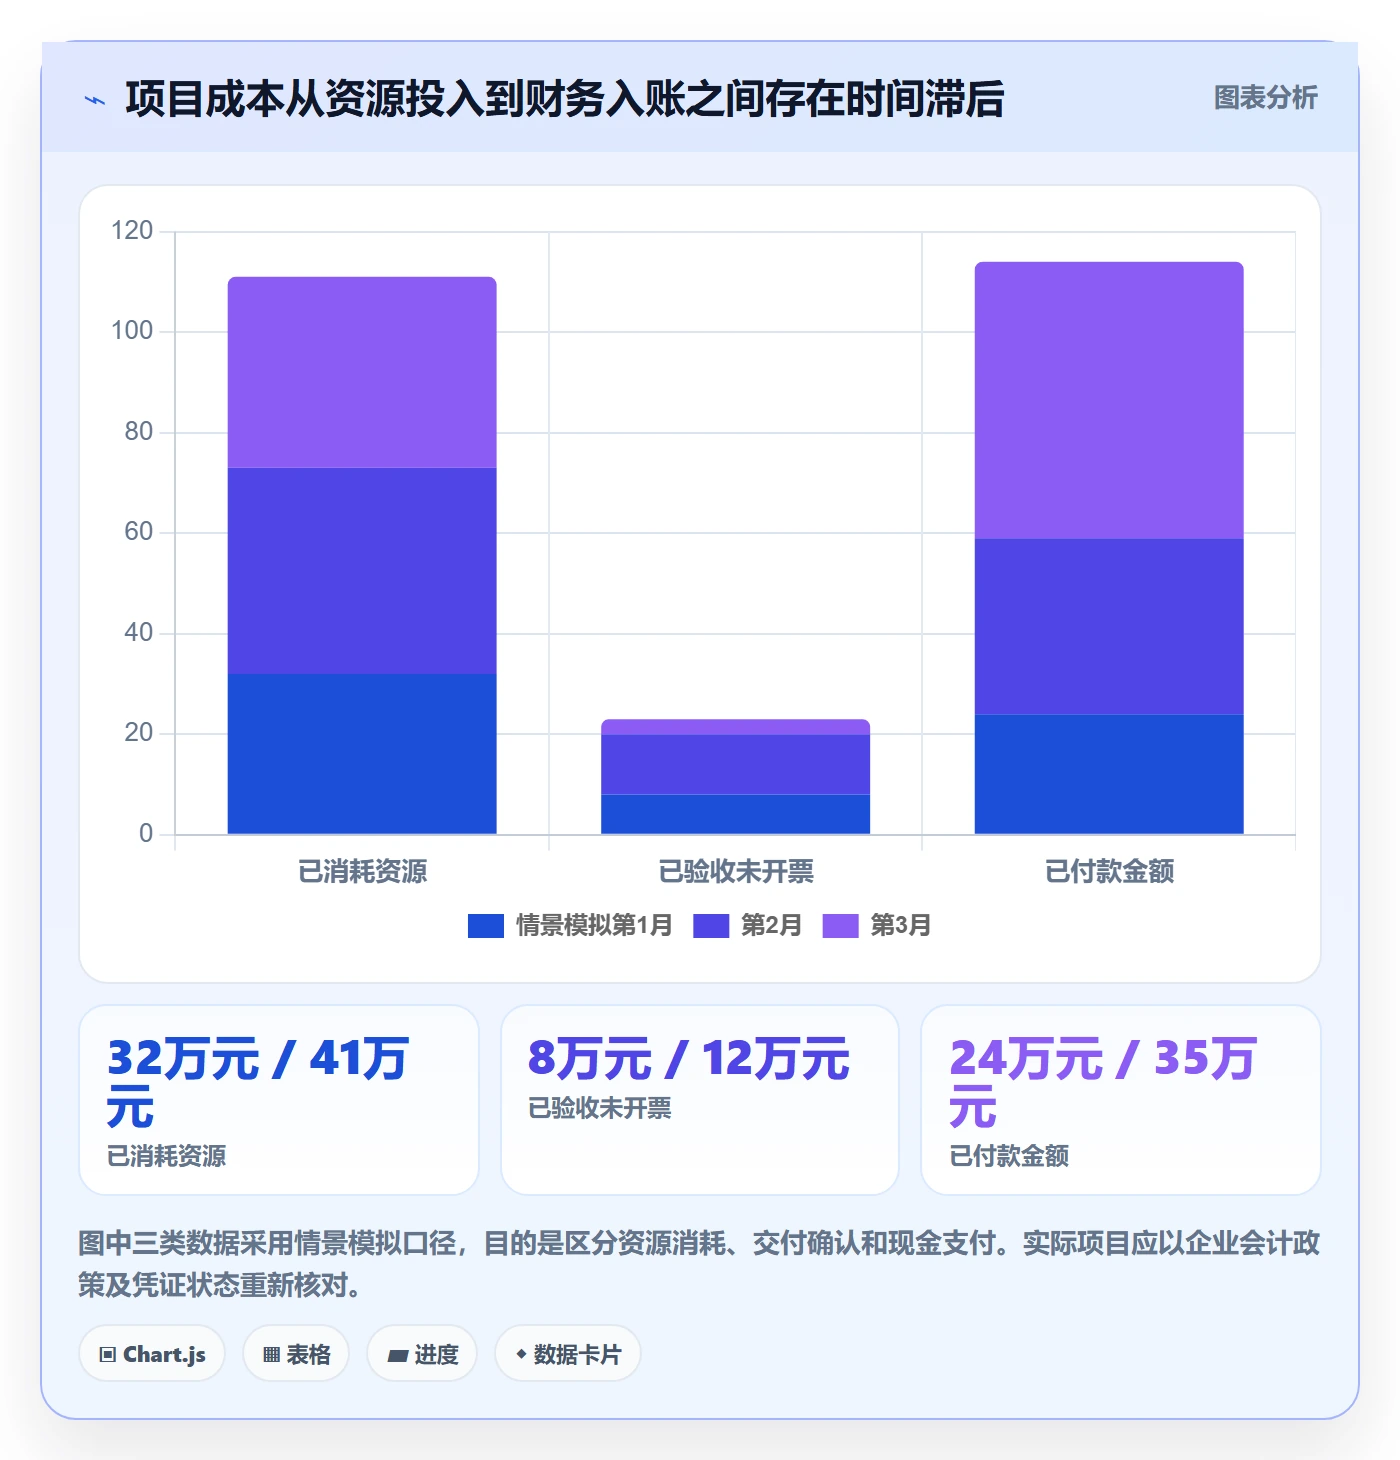Click the 已消耗资源 caption in data card
The width and height of the screenshot is (1400, 1460).
click(166, 1156)
